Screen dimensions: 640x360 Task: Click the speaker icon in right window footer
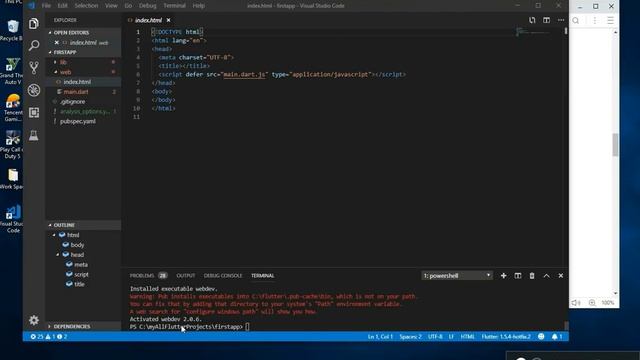point(576,302)
